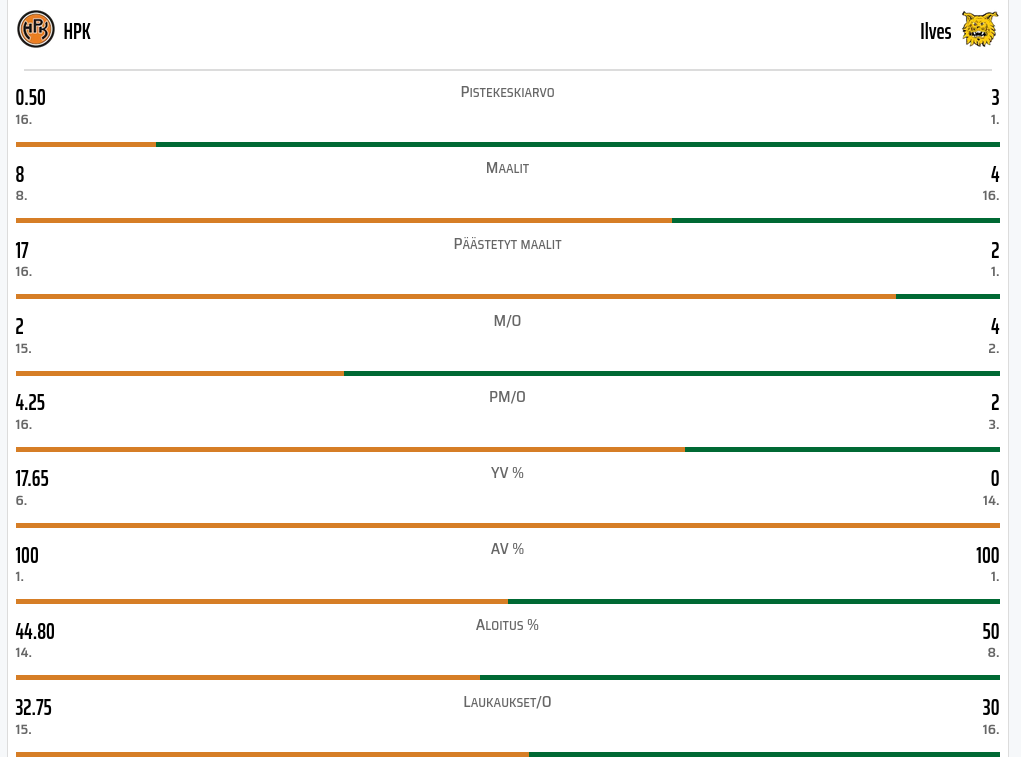Image resolution: width=1021 pixels, height=757 pixels.
Task: Select the PM/O stat label
Action: point(507,397)
